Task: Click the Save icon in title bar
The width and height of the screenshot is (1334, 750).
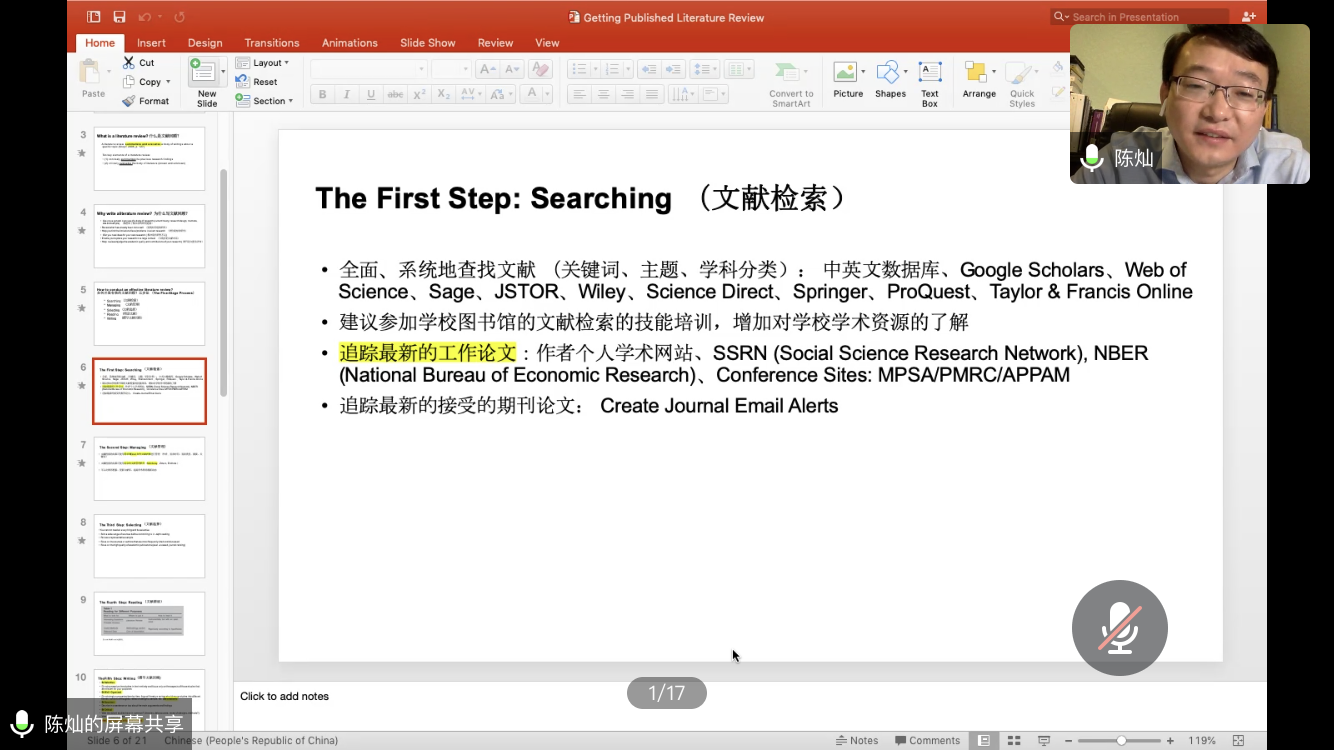Action: point(119,17)
